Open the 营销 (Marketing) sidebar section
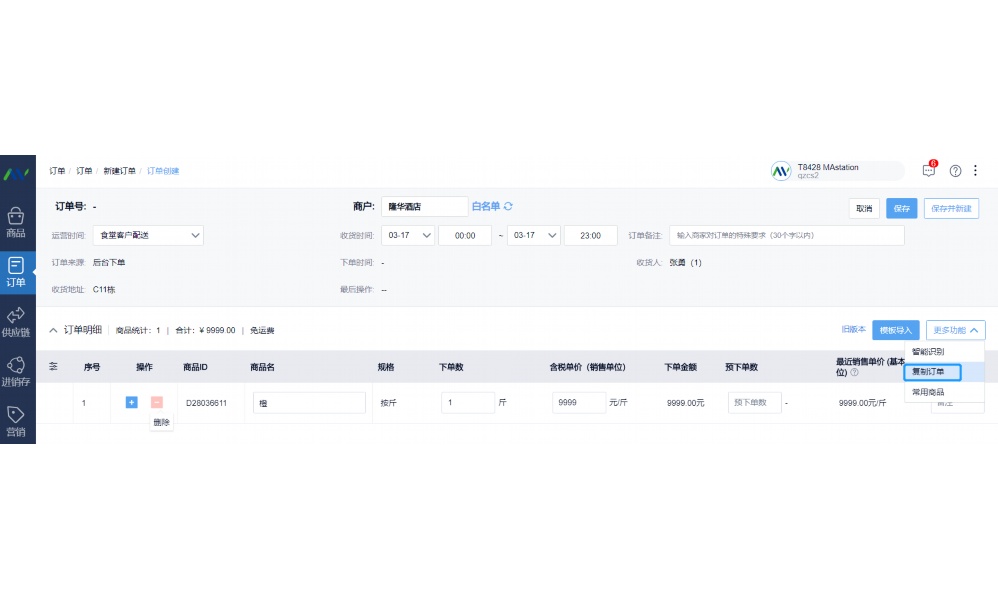The height and width of the screenshot is (599, 998). click(x=16, y=421)
